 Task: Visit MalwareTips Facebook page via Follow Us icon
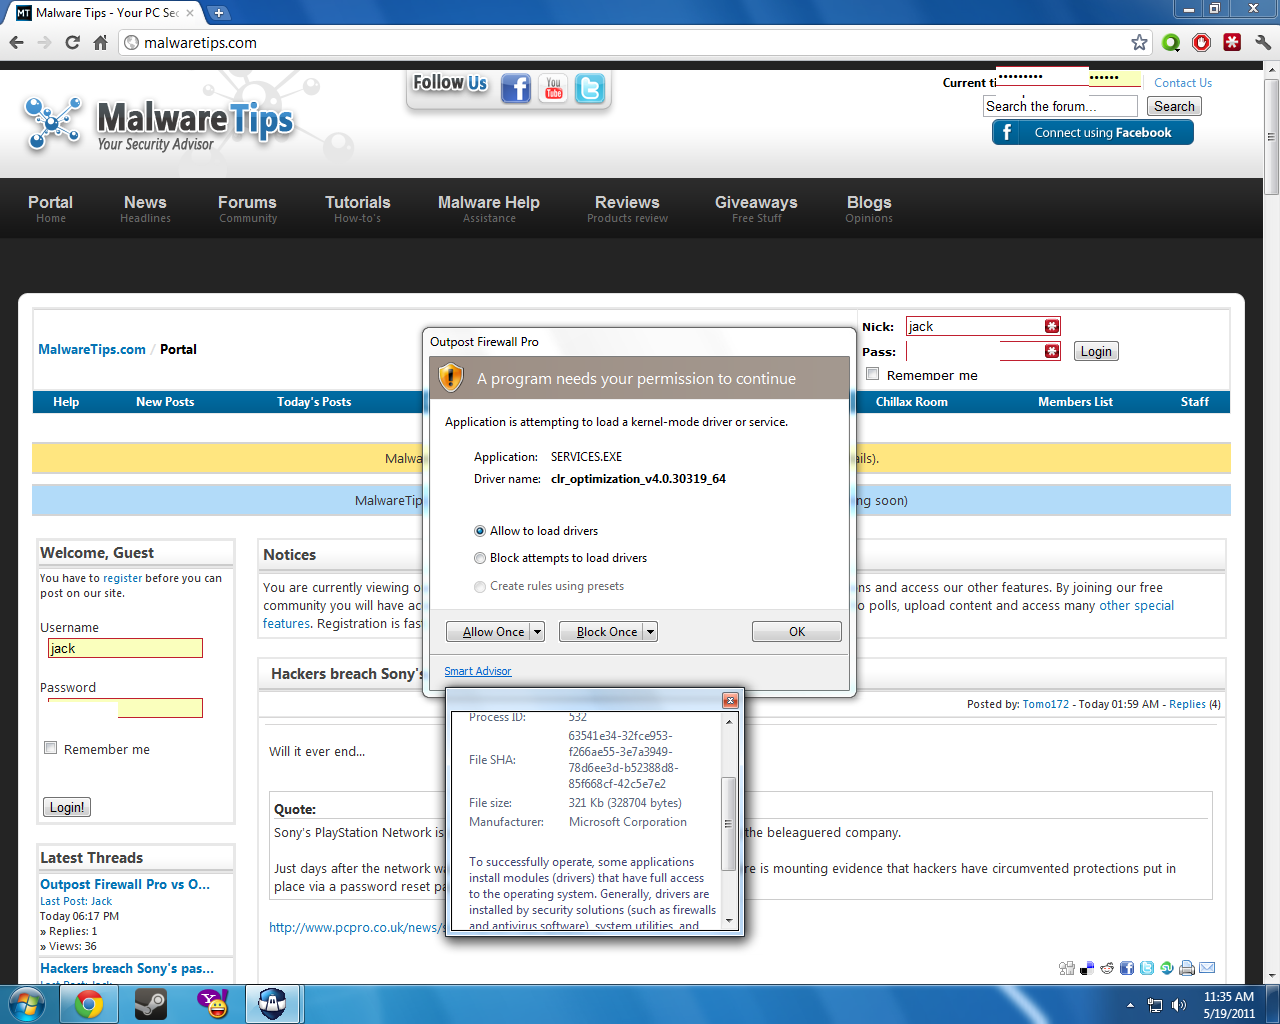515,89
